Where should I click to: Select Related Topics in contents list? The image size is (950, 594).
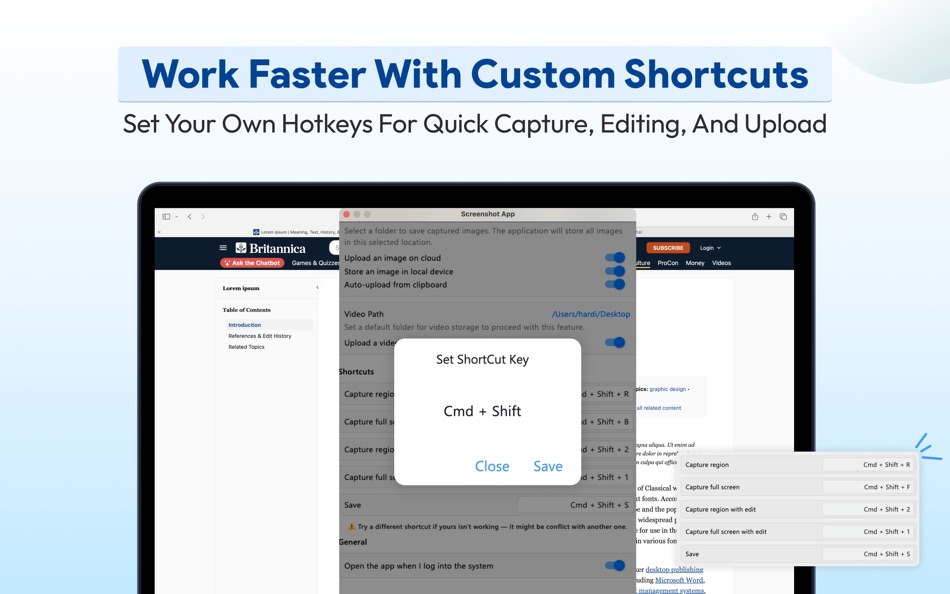click(x=247, y=347)
